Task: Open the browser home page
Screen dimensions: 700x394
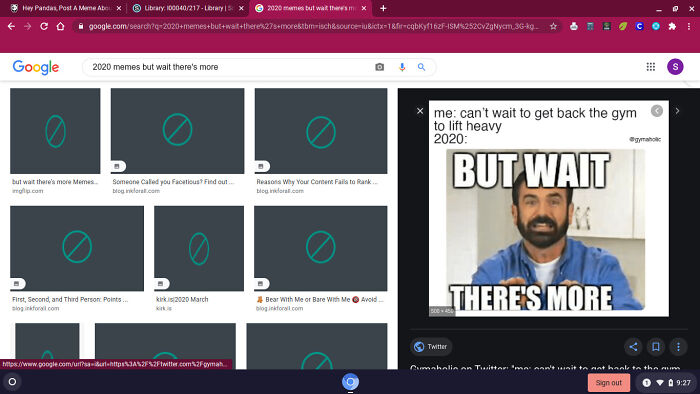Action: tap(60, 26)
